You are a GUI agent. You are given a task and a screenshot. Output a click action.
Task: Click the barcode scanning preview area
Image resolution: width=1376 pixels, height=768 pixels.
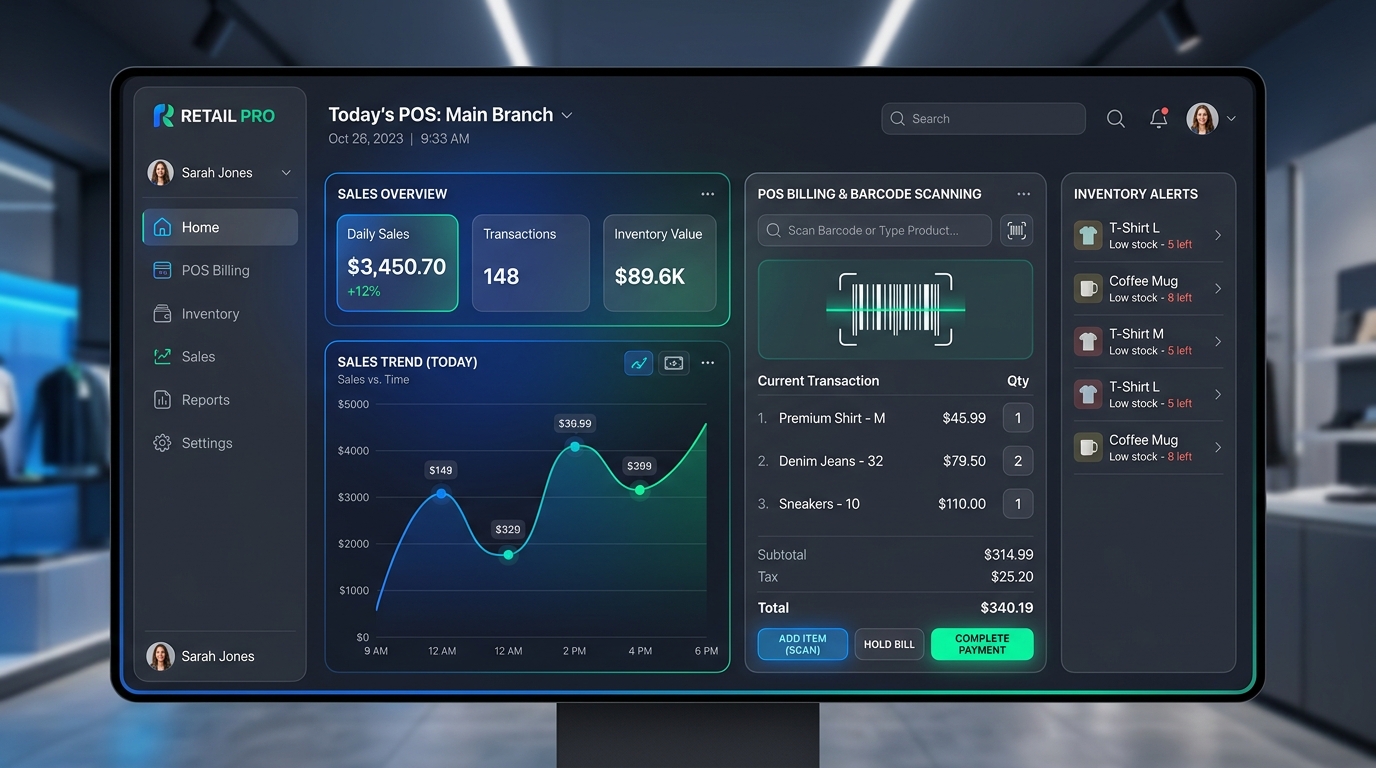click(895, 310)
